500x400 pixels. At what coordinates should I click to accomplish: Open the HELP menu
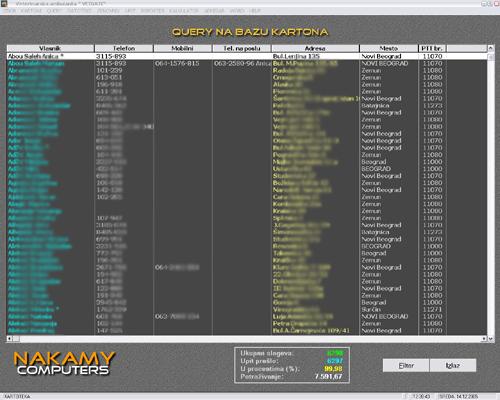coord(255,11)
